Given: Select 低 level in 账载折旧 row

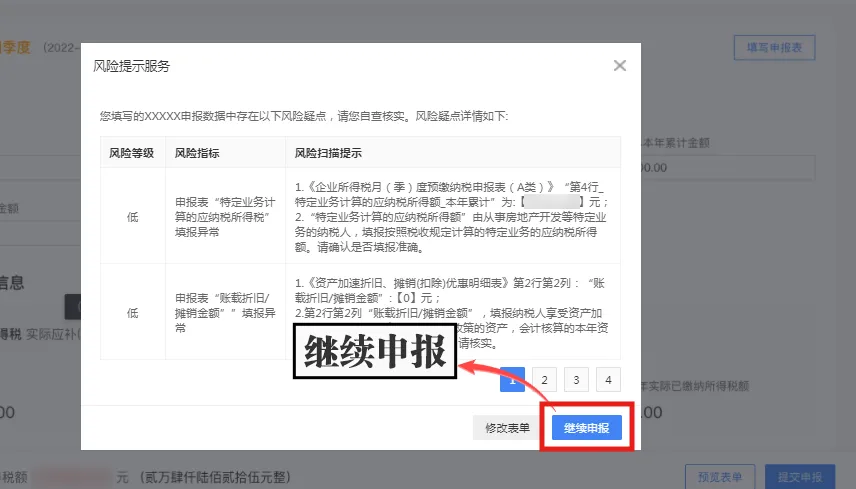Looking at the screenshot, I should [x=133, y=313].
